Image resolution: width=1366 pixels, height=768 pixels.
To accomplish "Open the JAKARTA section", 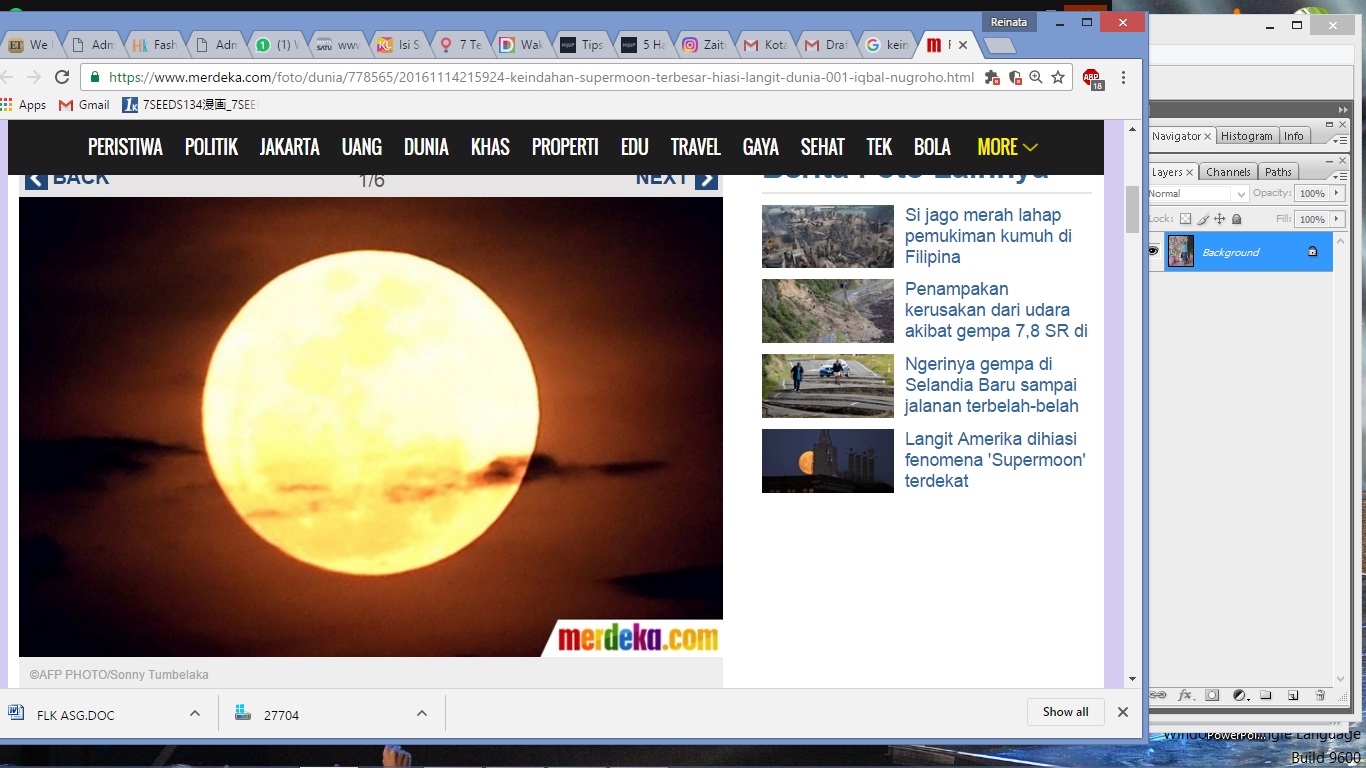I will click(x=289, y=147).
